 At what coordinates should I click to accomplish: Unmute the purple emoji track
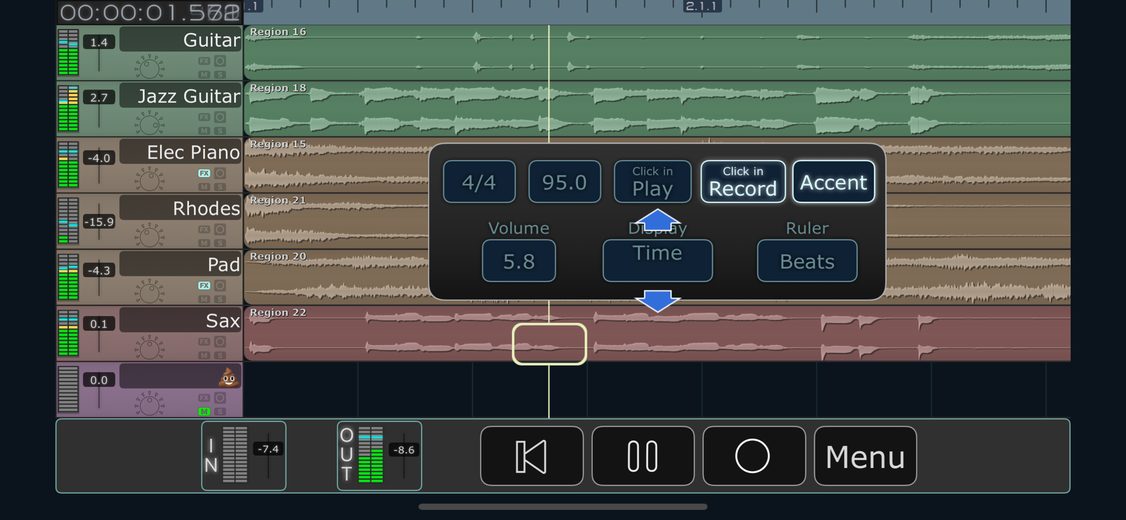204,411
